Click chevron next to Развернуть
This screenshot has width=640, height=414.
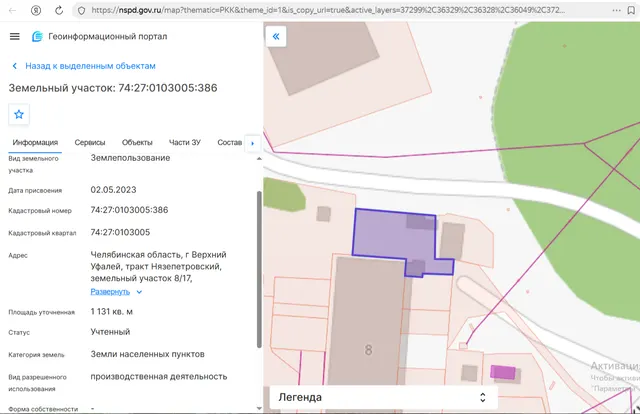tap(139, 292)
